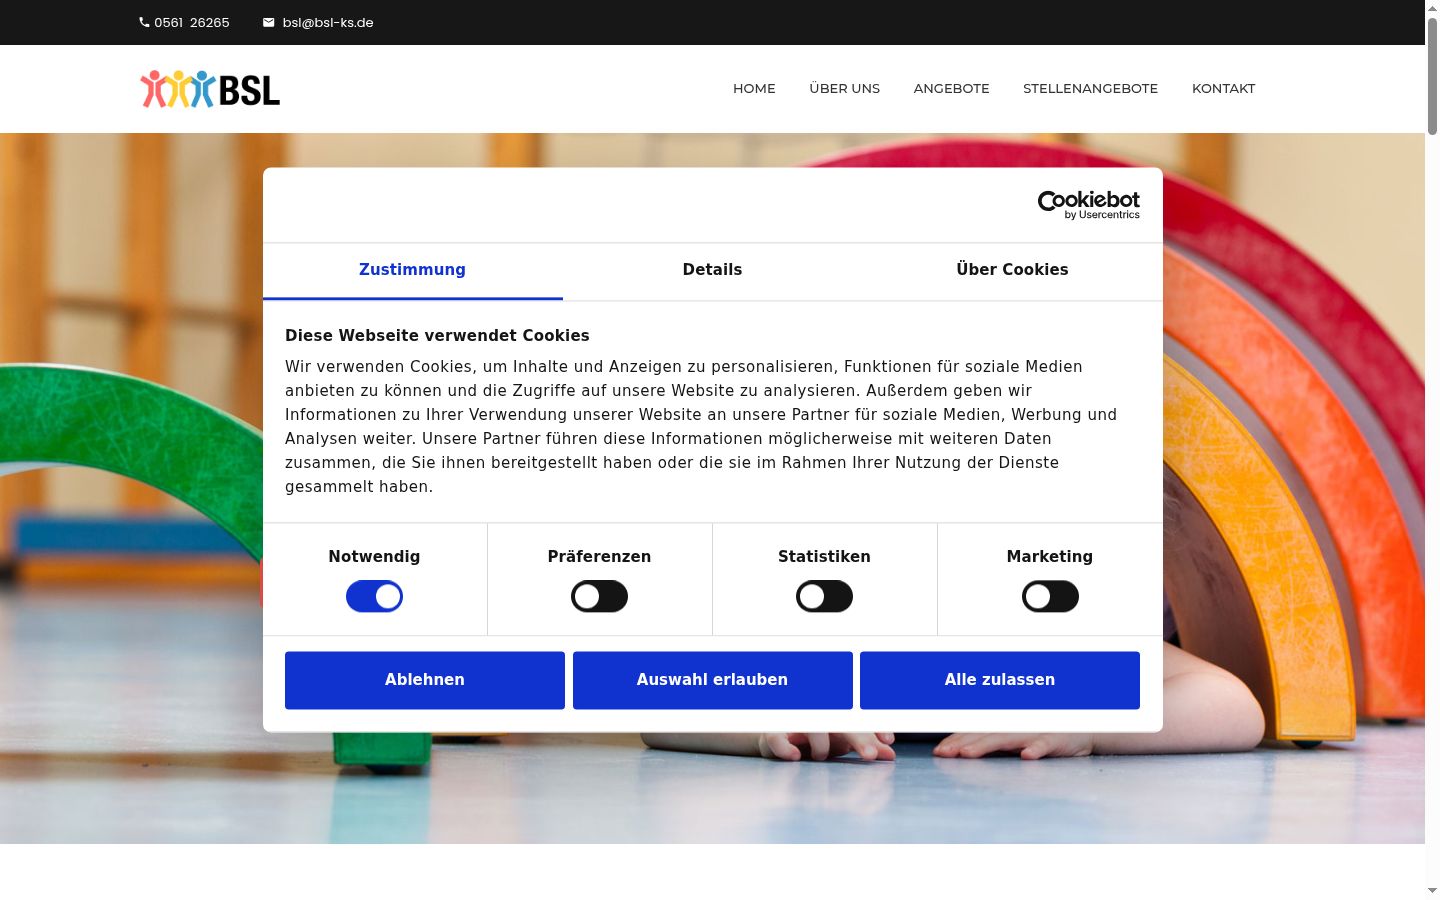Click the Auswahl erlauben button
This screenshot has width=1440, height=900.
[713, 680]
